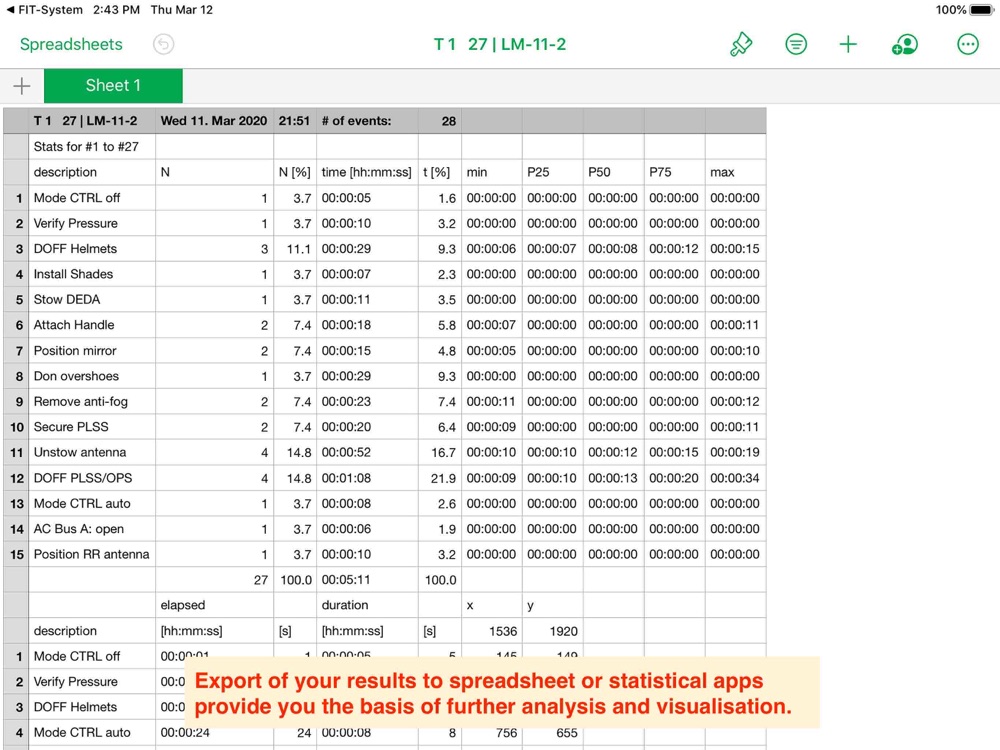Open the Collaborate add-people icon
This screenshot has height=750, width=1000.
[904, 45]
